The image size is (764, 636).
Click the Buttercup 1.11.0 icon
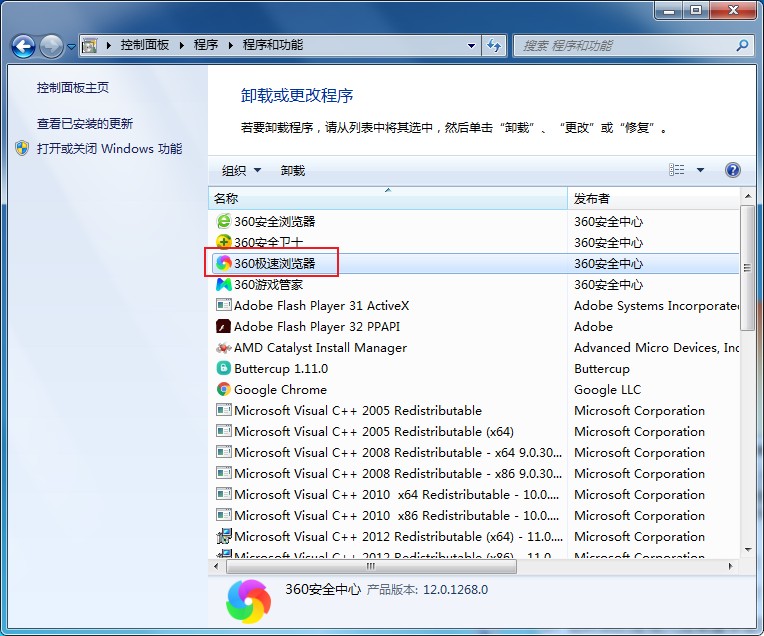(223, 368)
